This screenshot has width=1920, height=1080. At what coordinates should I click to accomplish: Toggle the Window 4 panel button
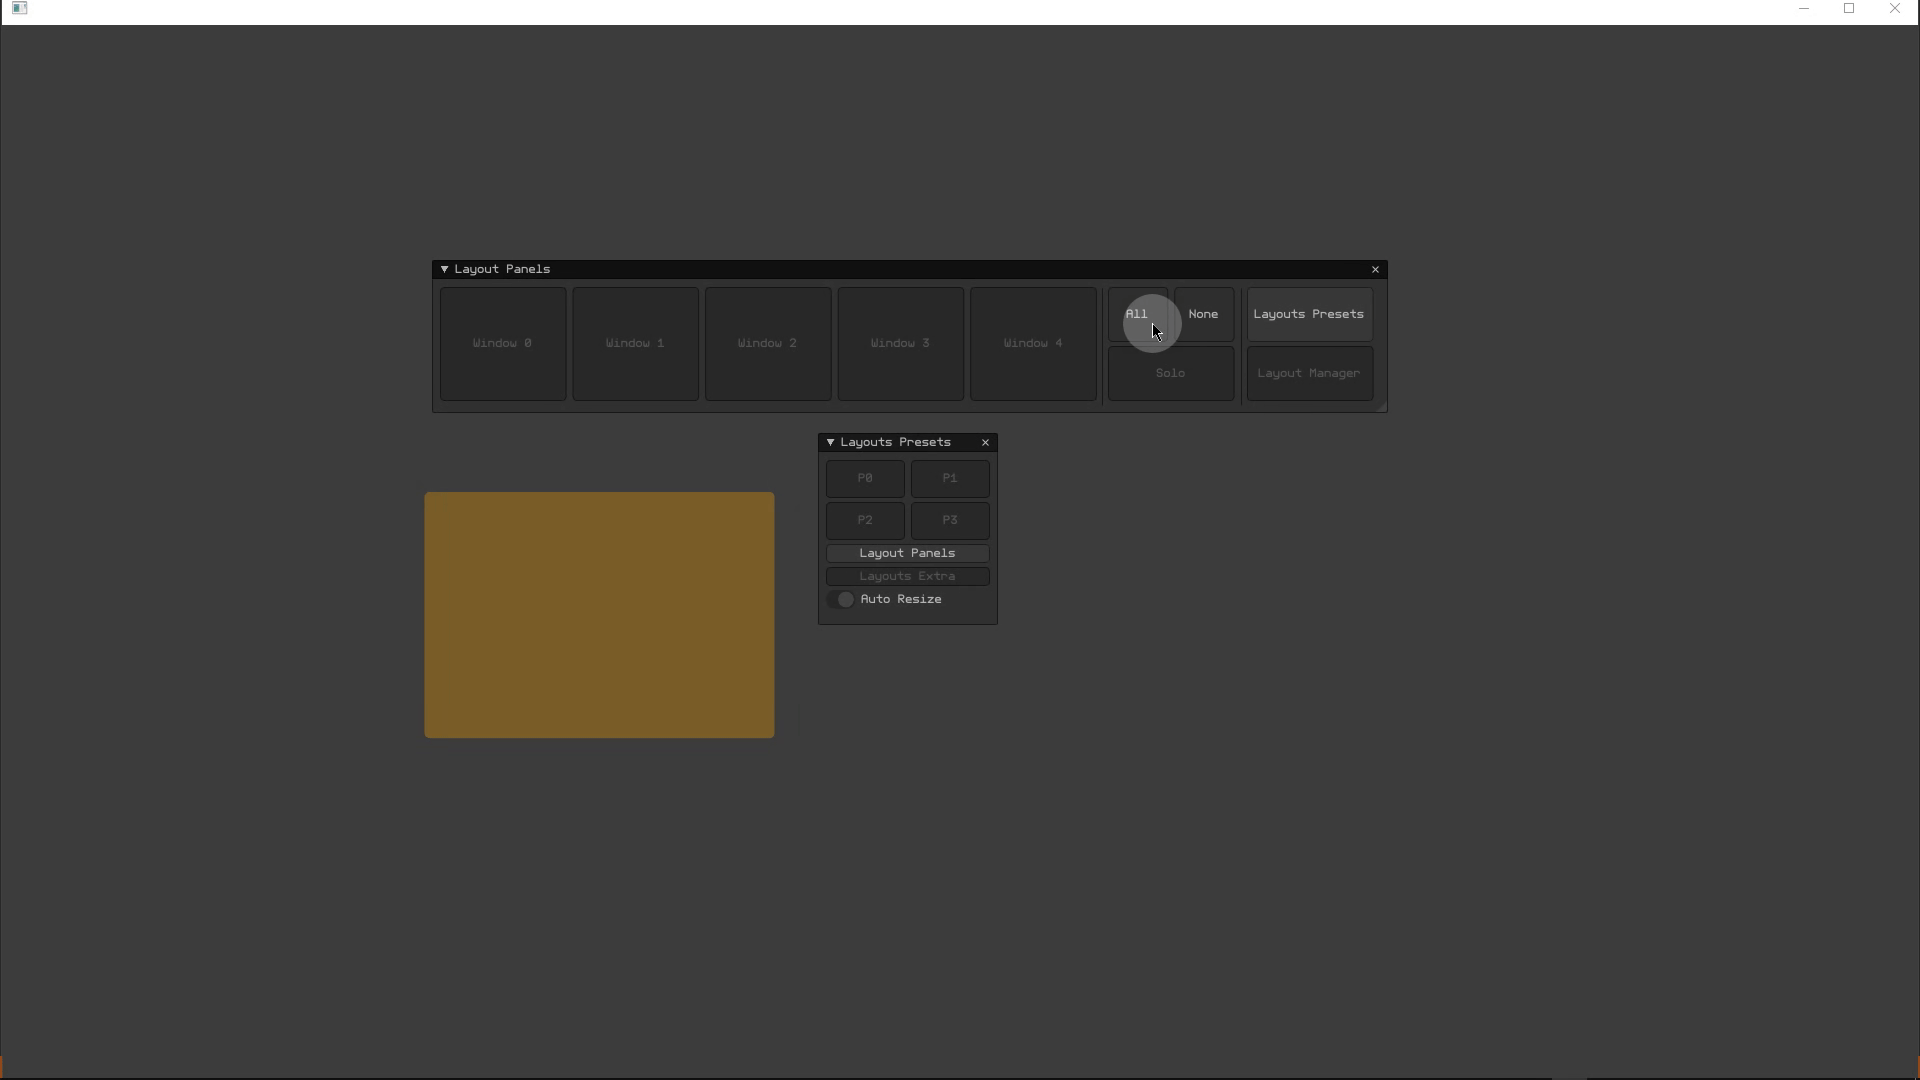tap(1033, 344)
